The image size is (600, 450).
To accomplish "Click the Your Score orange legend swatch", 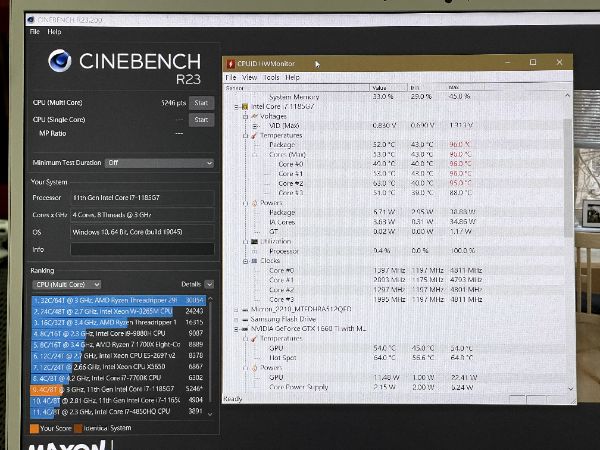I will 34,429.
